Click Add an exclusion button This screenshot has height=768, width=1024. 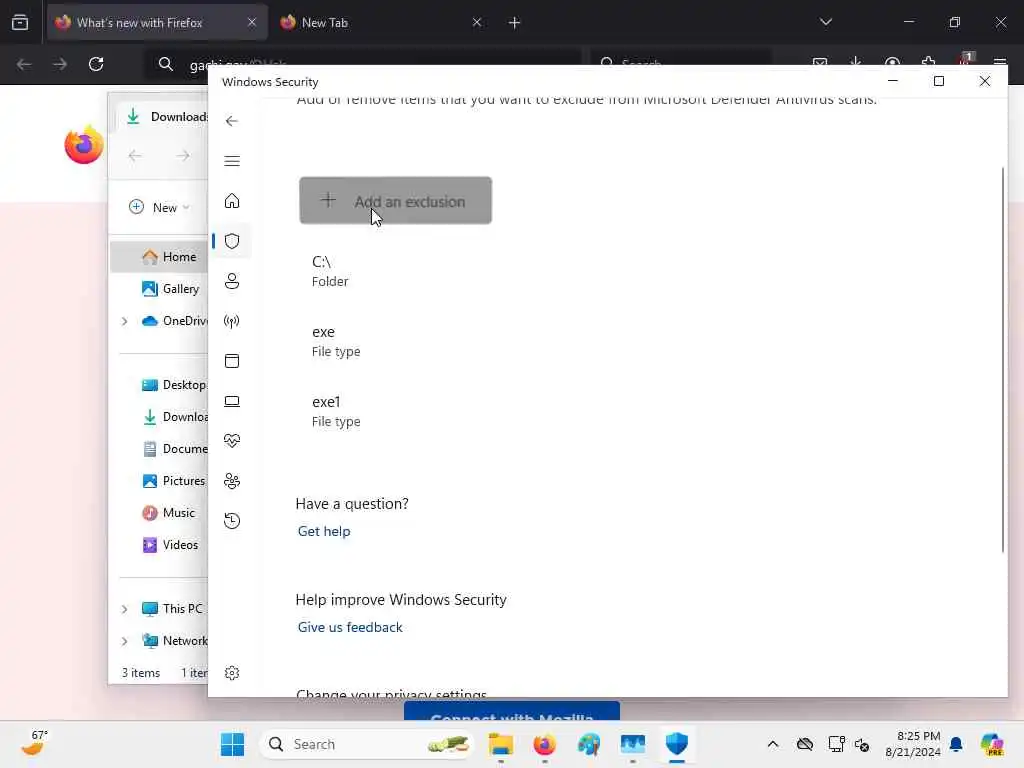[395, 200]
